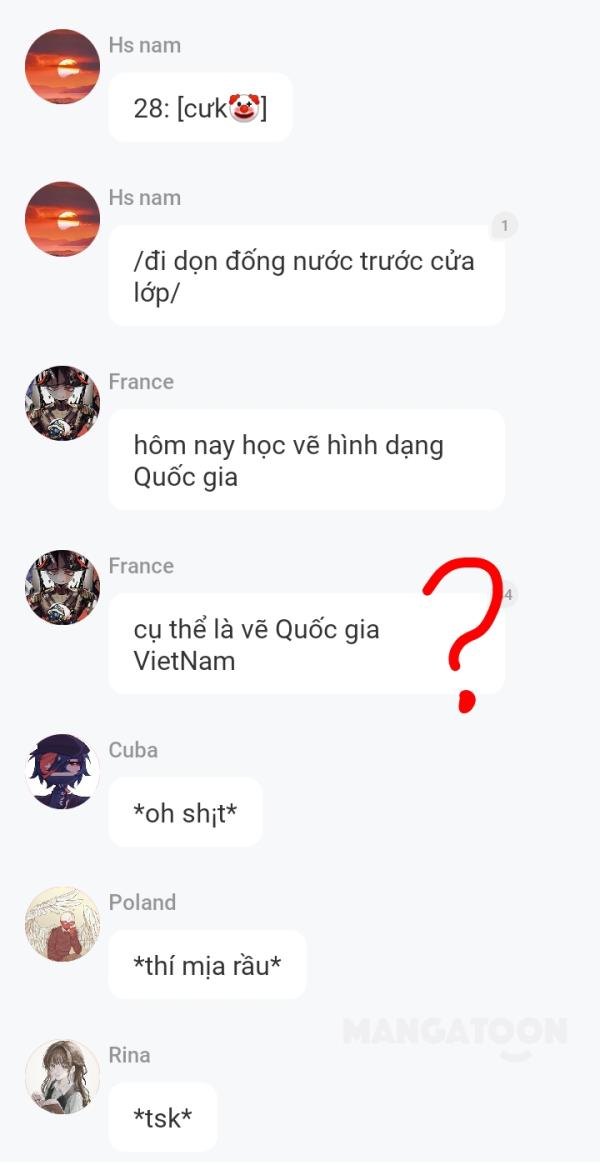Tap Poland's winged character avatar
The width and height of the screenshot is (600, 1165).
(62, 924)
